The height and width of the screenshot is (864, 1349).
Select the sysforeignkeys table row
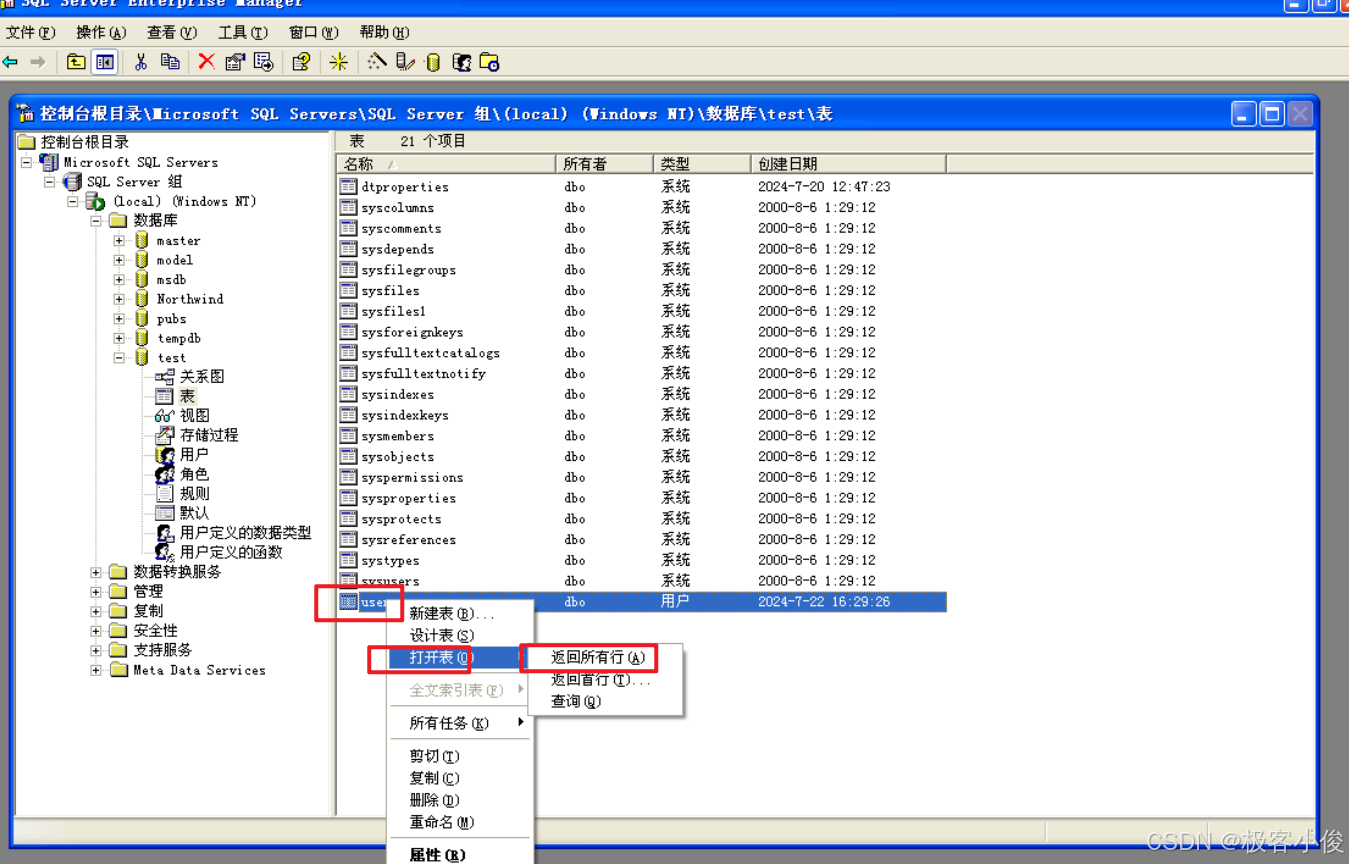(x=642, y=332)
